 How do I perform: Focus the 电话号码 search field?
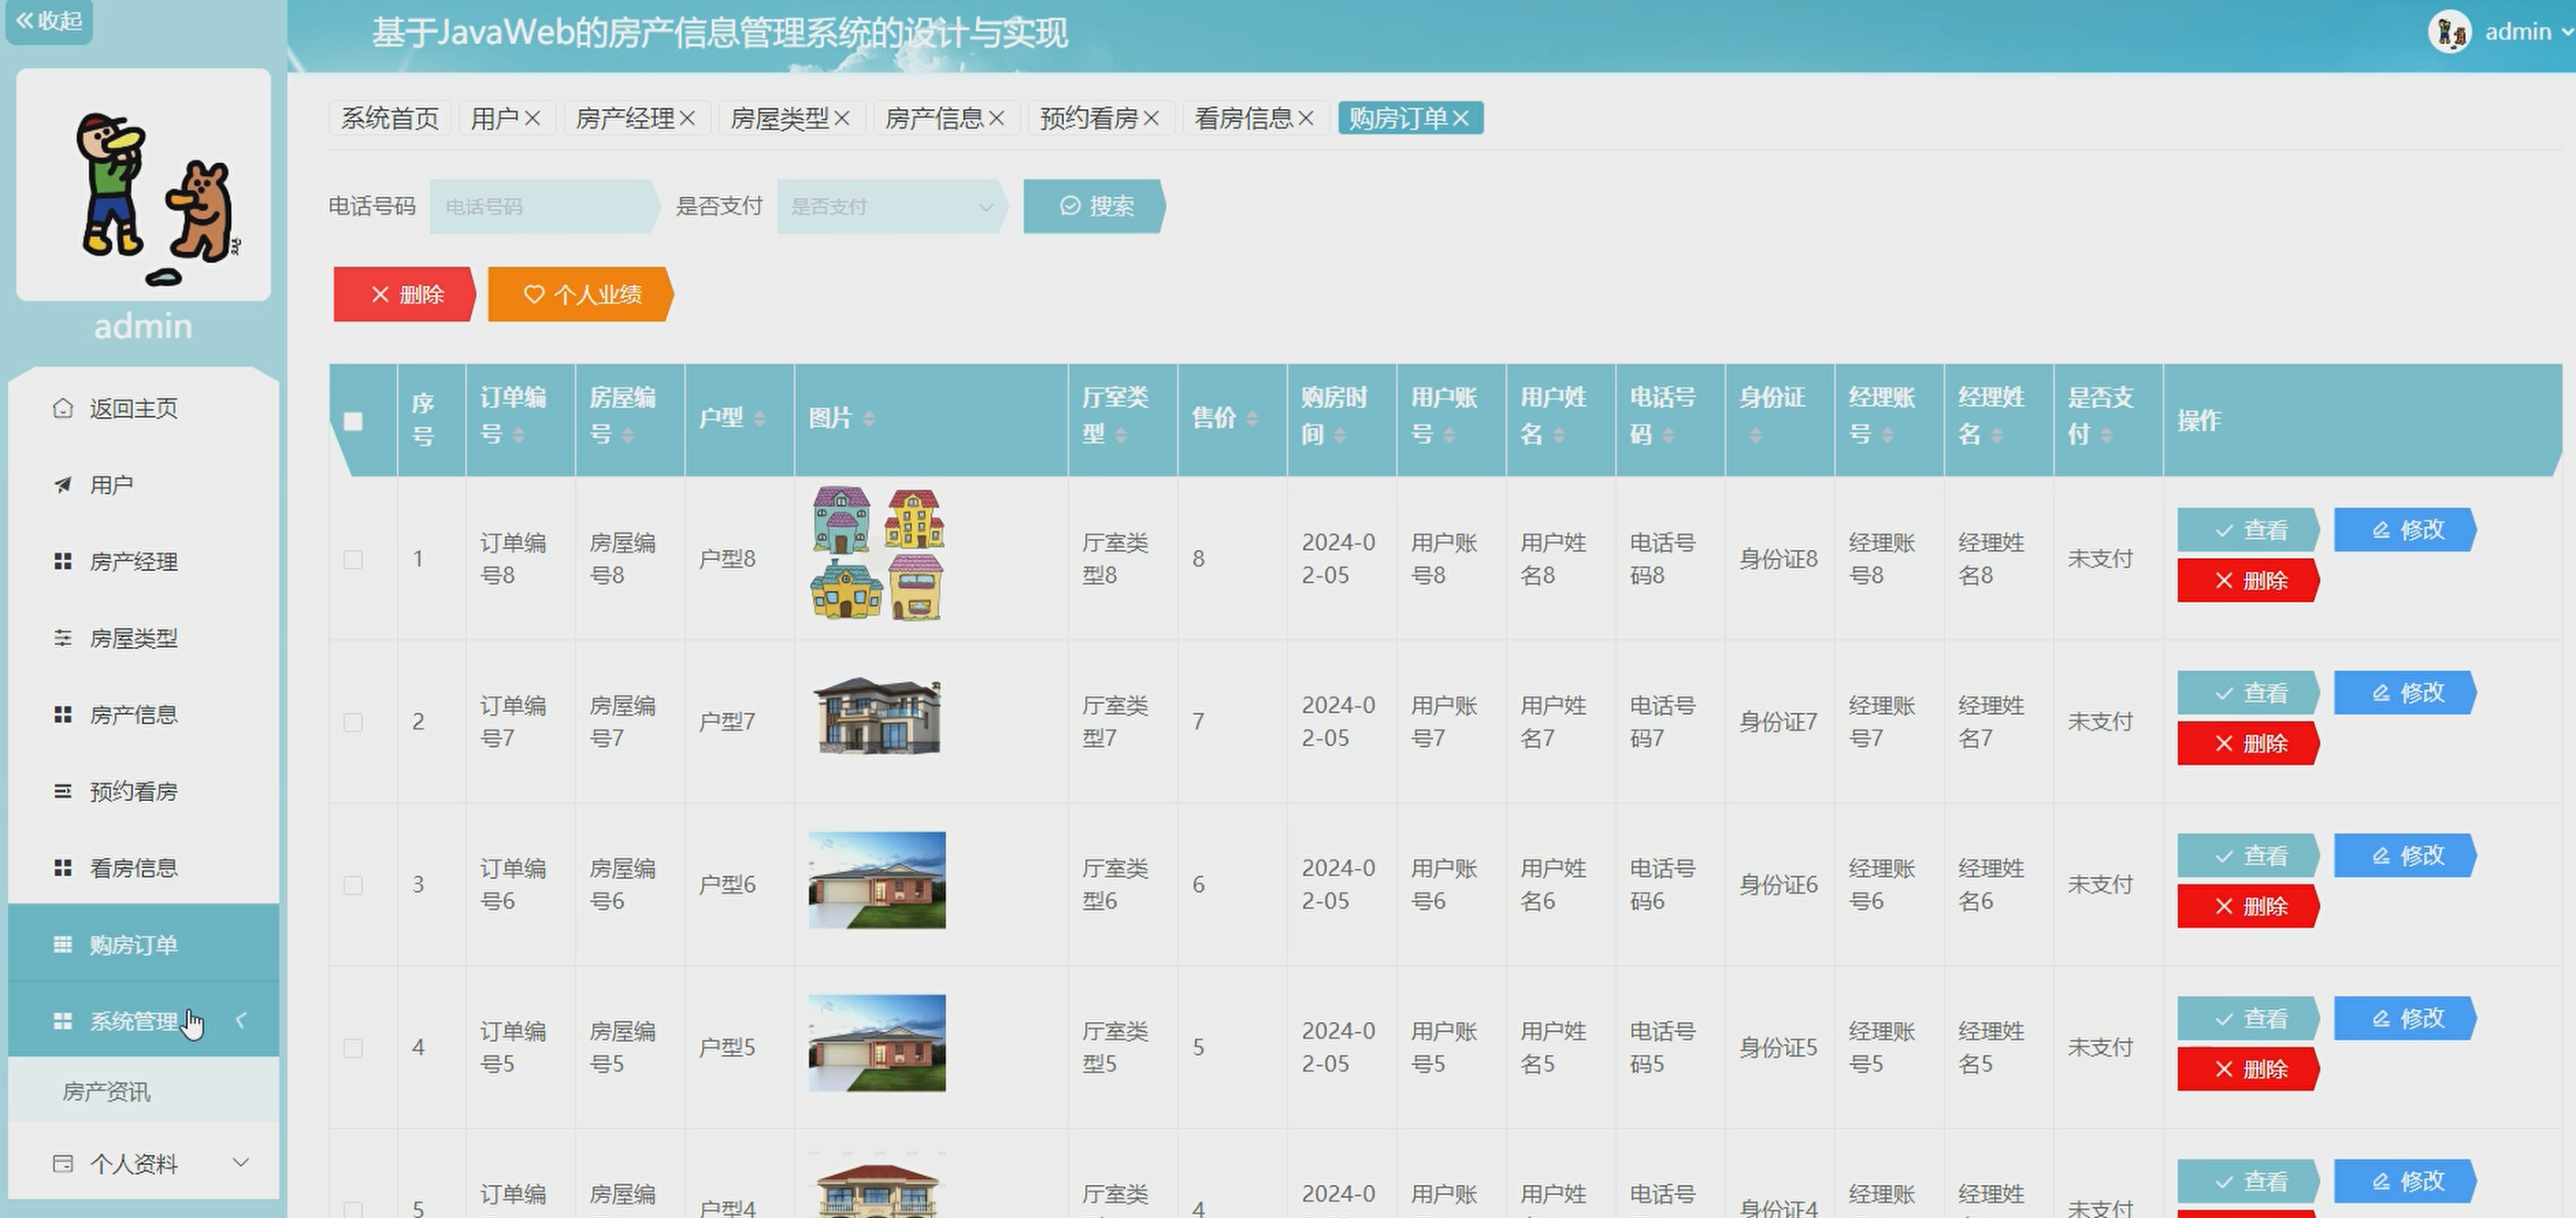point(544,206)
